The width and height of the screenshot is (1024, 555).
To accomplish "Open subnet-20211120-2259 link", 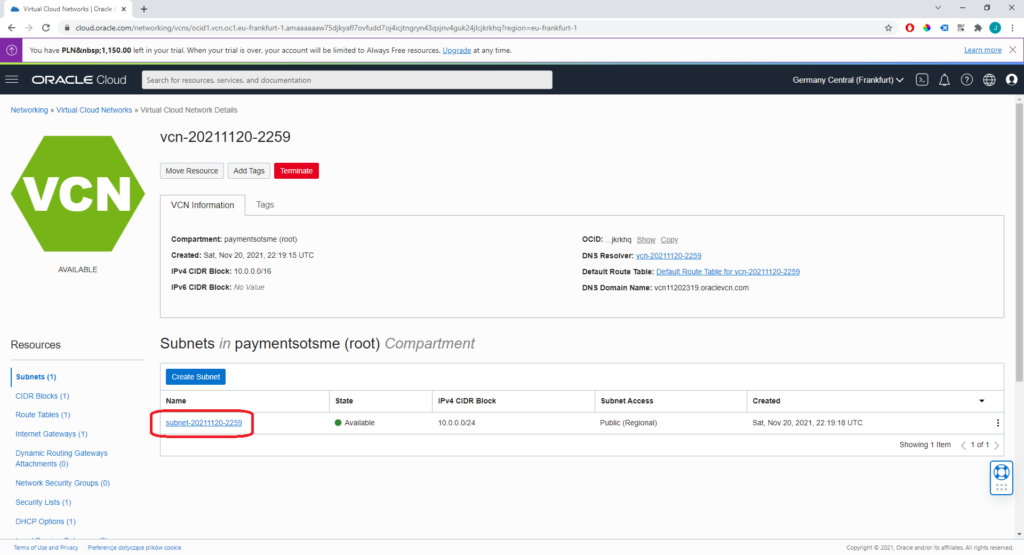I will coord(204,423).
